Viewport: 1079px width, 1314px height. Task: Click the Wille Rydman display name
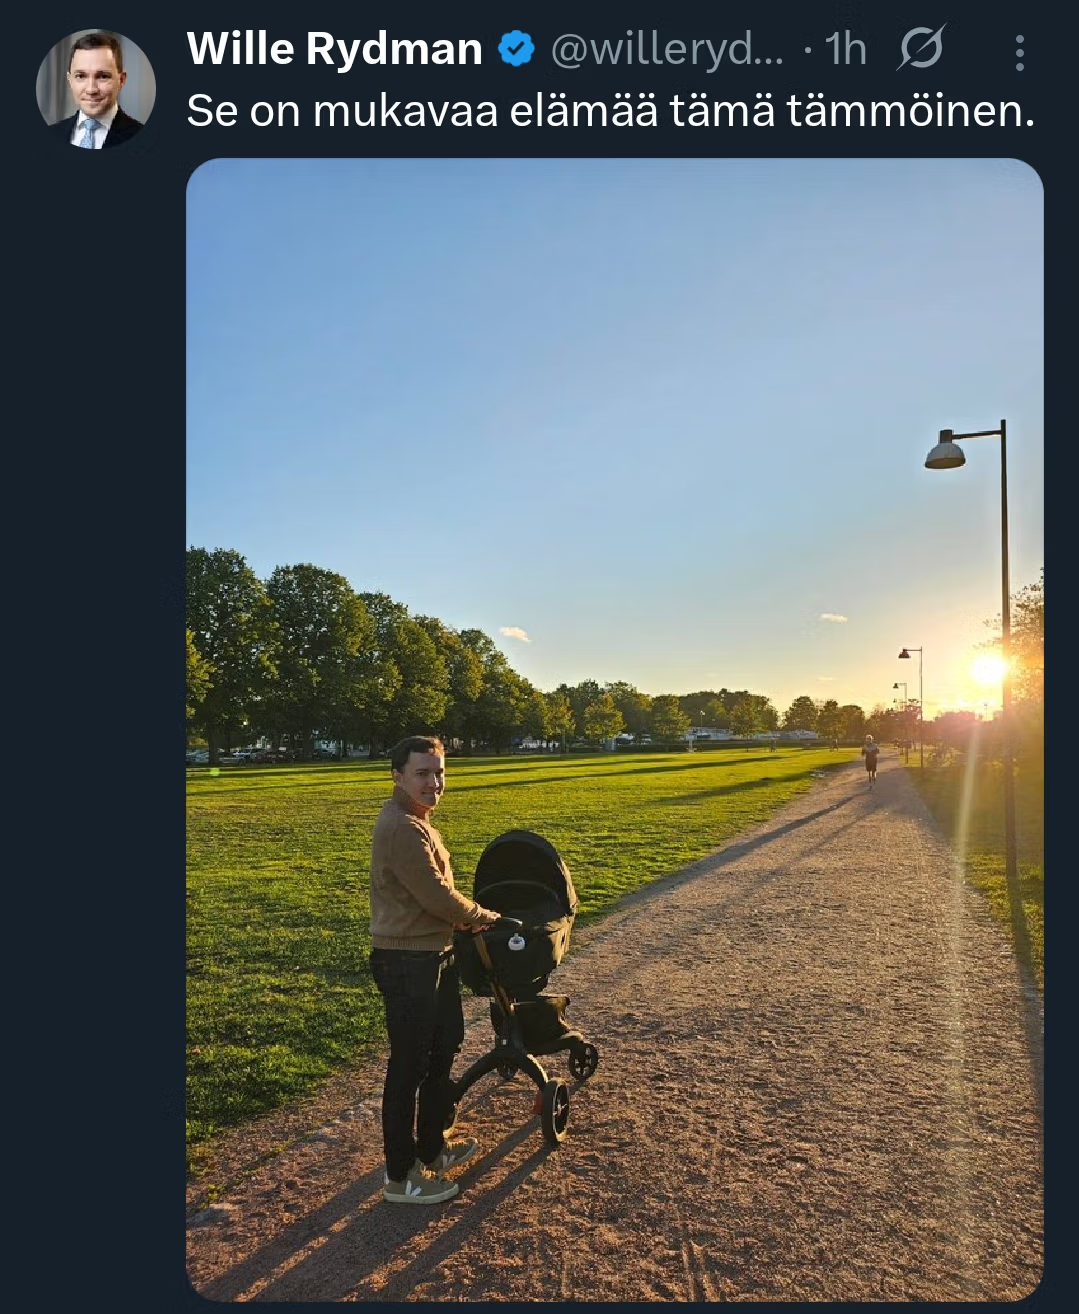(335, 49)
